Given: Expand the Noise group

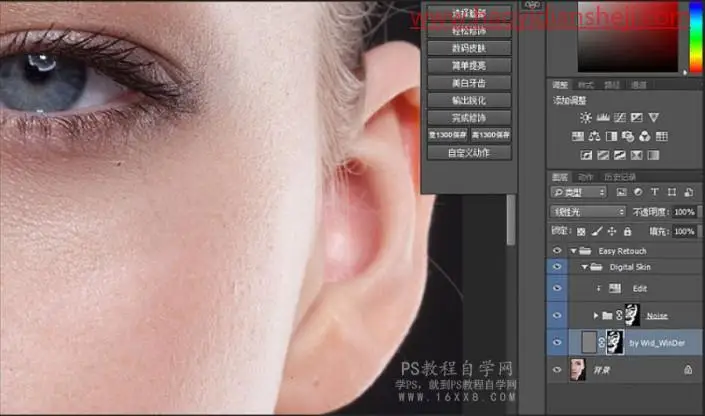Looking at the screenshot, I should tap(596, 316).
